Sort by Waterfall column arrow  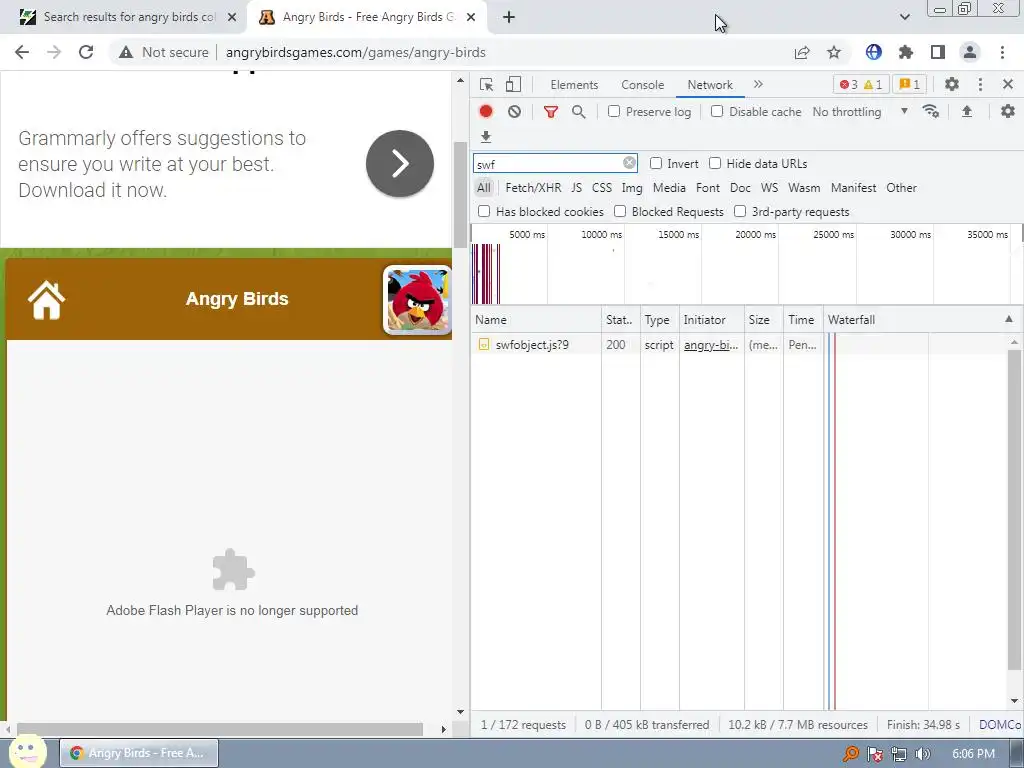pos(1009,319)
